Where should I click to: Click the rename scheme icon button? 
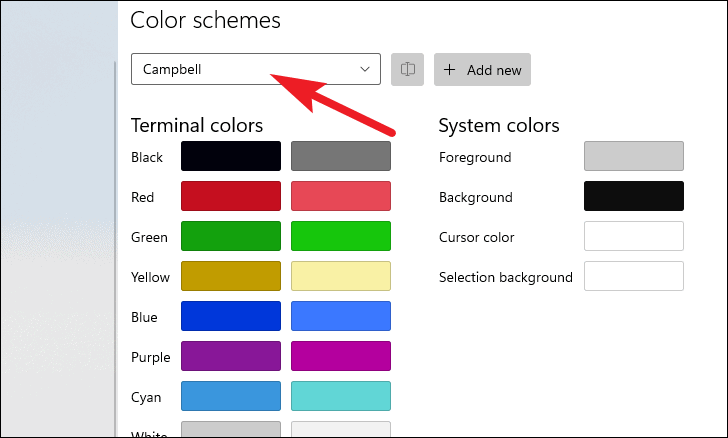[407, 69]
